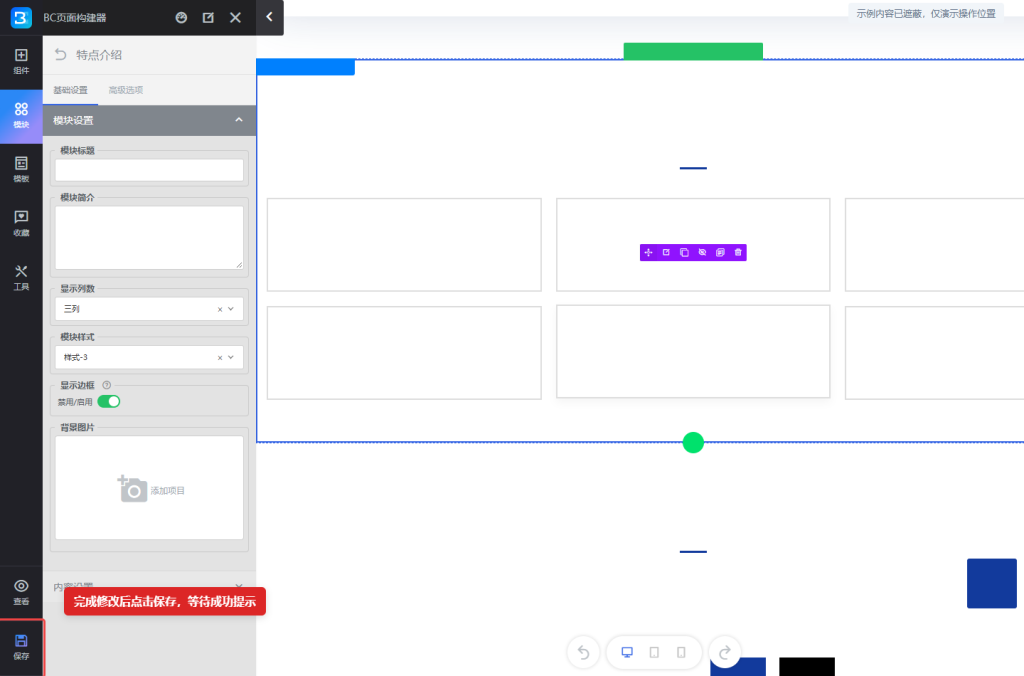Screen dimensions: 1024x676
Task: Expand the 内容设置 section chevron
Action: (239, 587)
